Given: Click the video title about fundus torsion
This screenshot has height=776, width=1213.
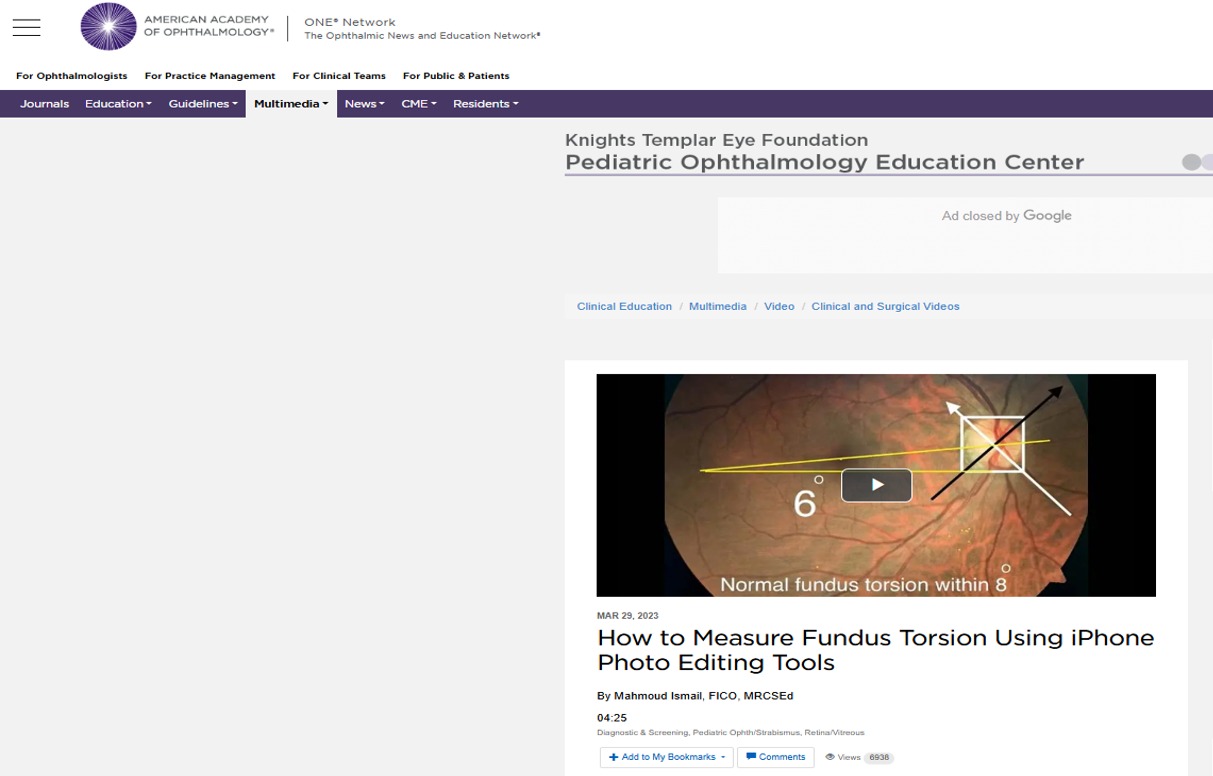Looking at the screenshot, I should tap(875, 650).
